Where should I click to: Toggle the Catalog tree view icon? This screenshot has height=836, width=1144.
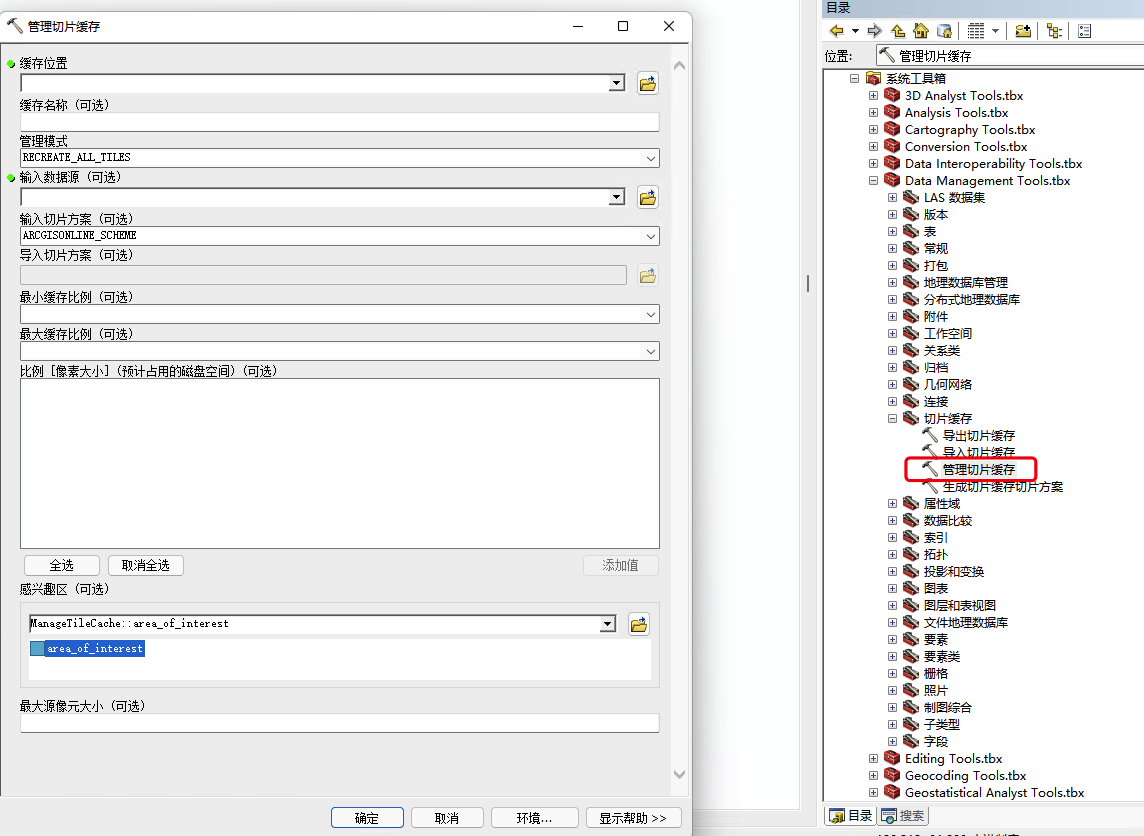[x=1054, y=31]
